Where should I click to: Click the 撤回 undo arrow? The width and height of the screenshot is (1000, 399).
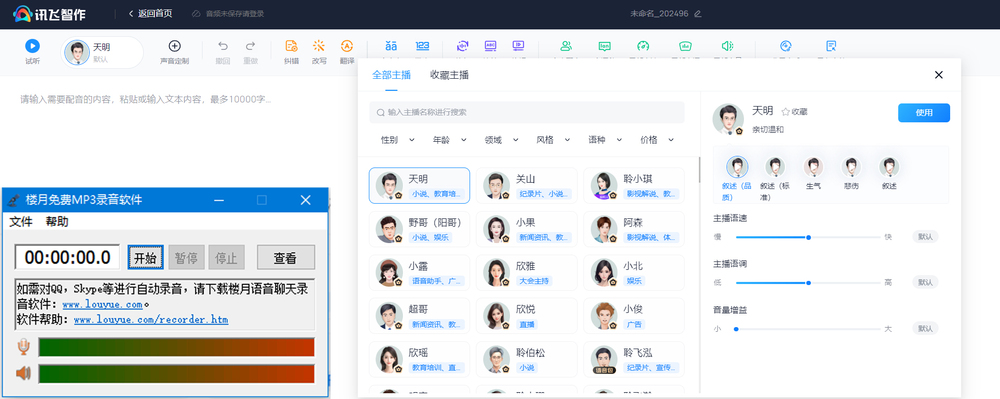223,46
